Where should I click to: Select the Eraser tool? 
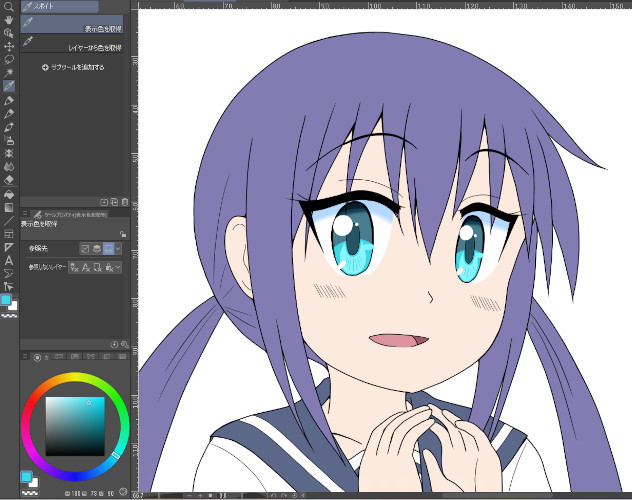[8, 180]
